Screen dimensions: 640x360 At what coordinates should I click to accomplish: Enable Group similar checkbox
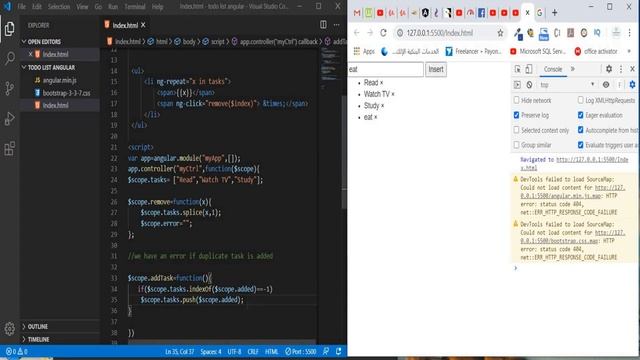[x=516, y=145]
